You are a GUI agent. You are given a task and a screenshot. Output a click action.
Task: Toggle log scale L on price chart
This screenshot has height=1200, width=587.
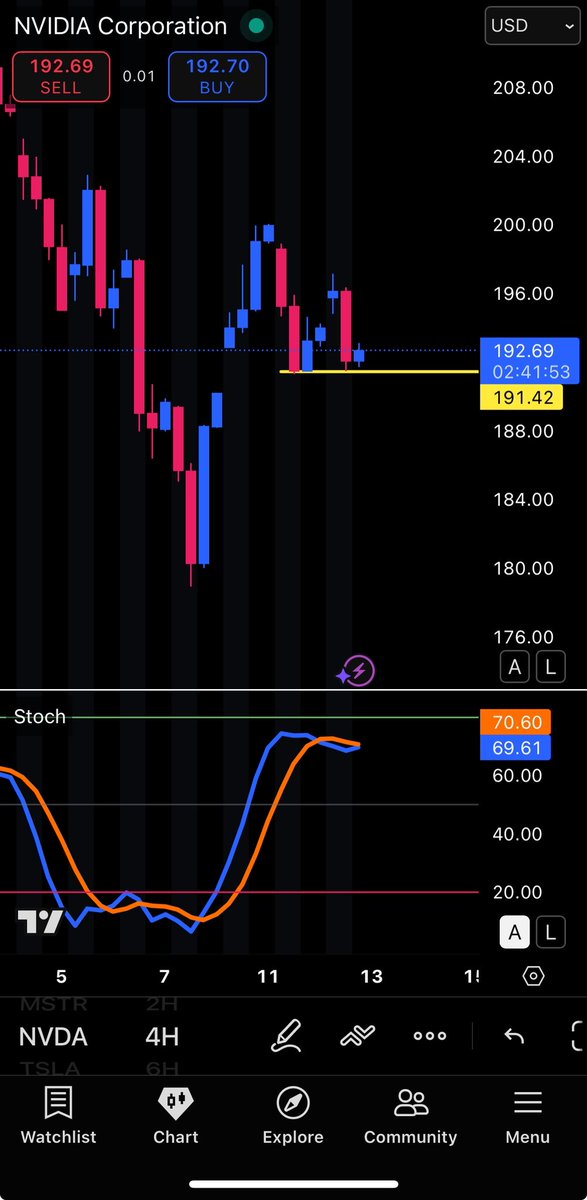(x=549, y=668)
